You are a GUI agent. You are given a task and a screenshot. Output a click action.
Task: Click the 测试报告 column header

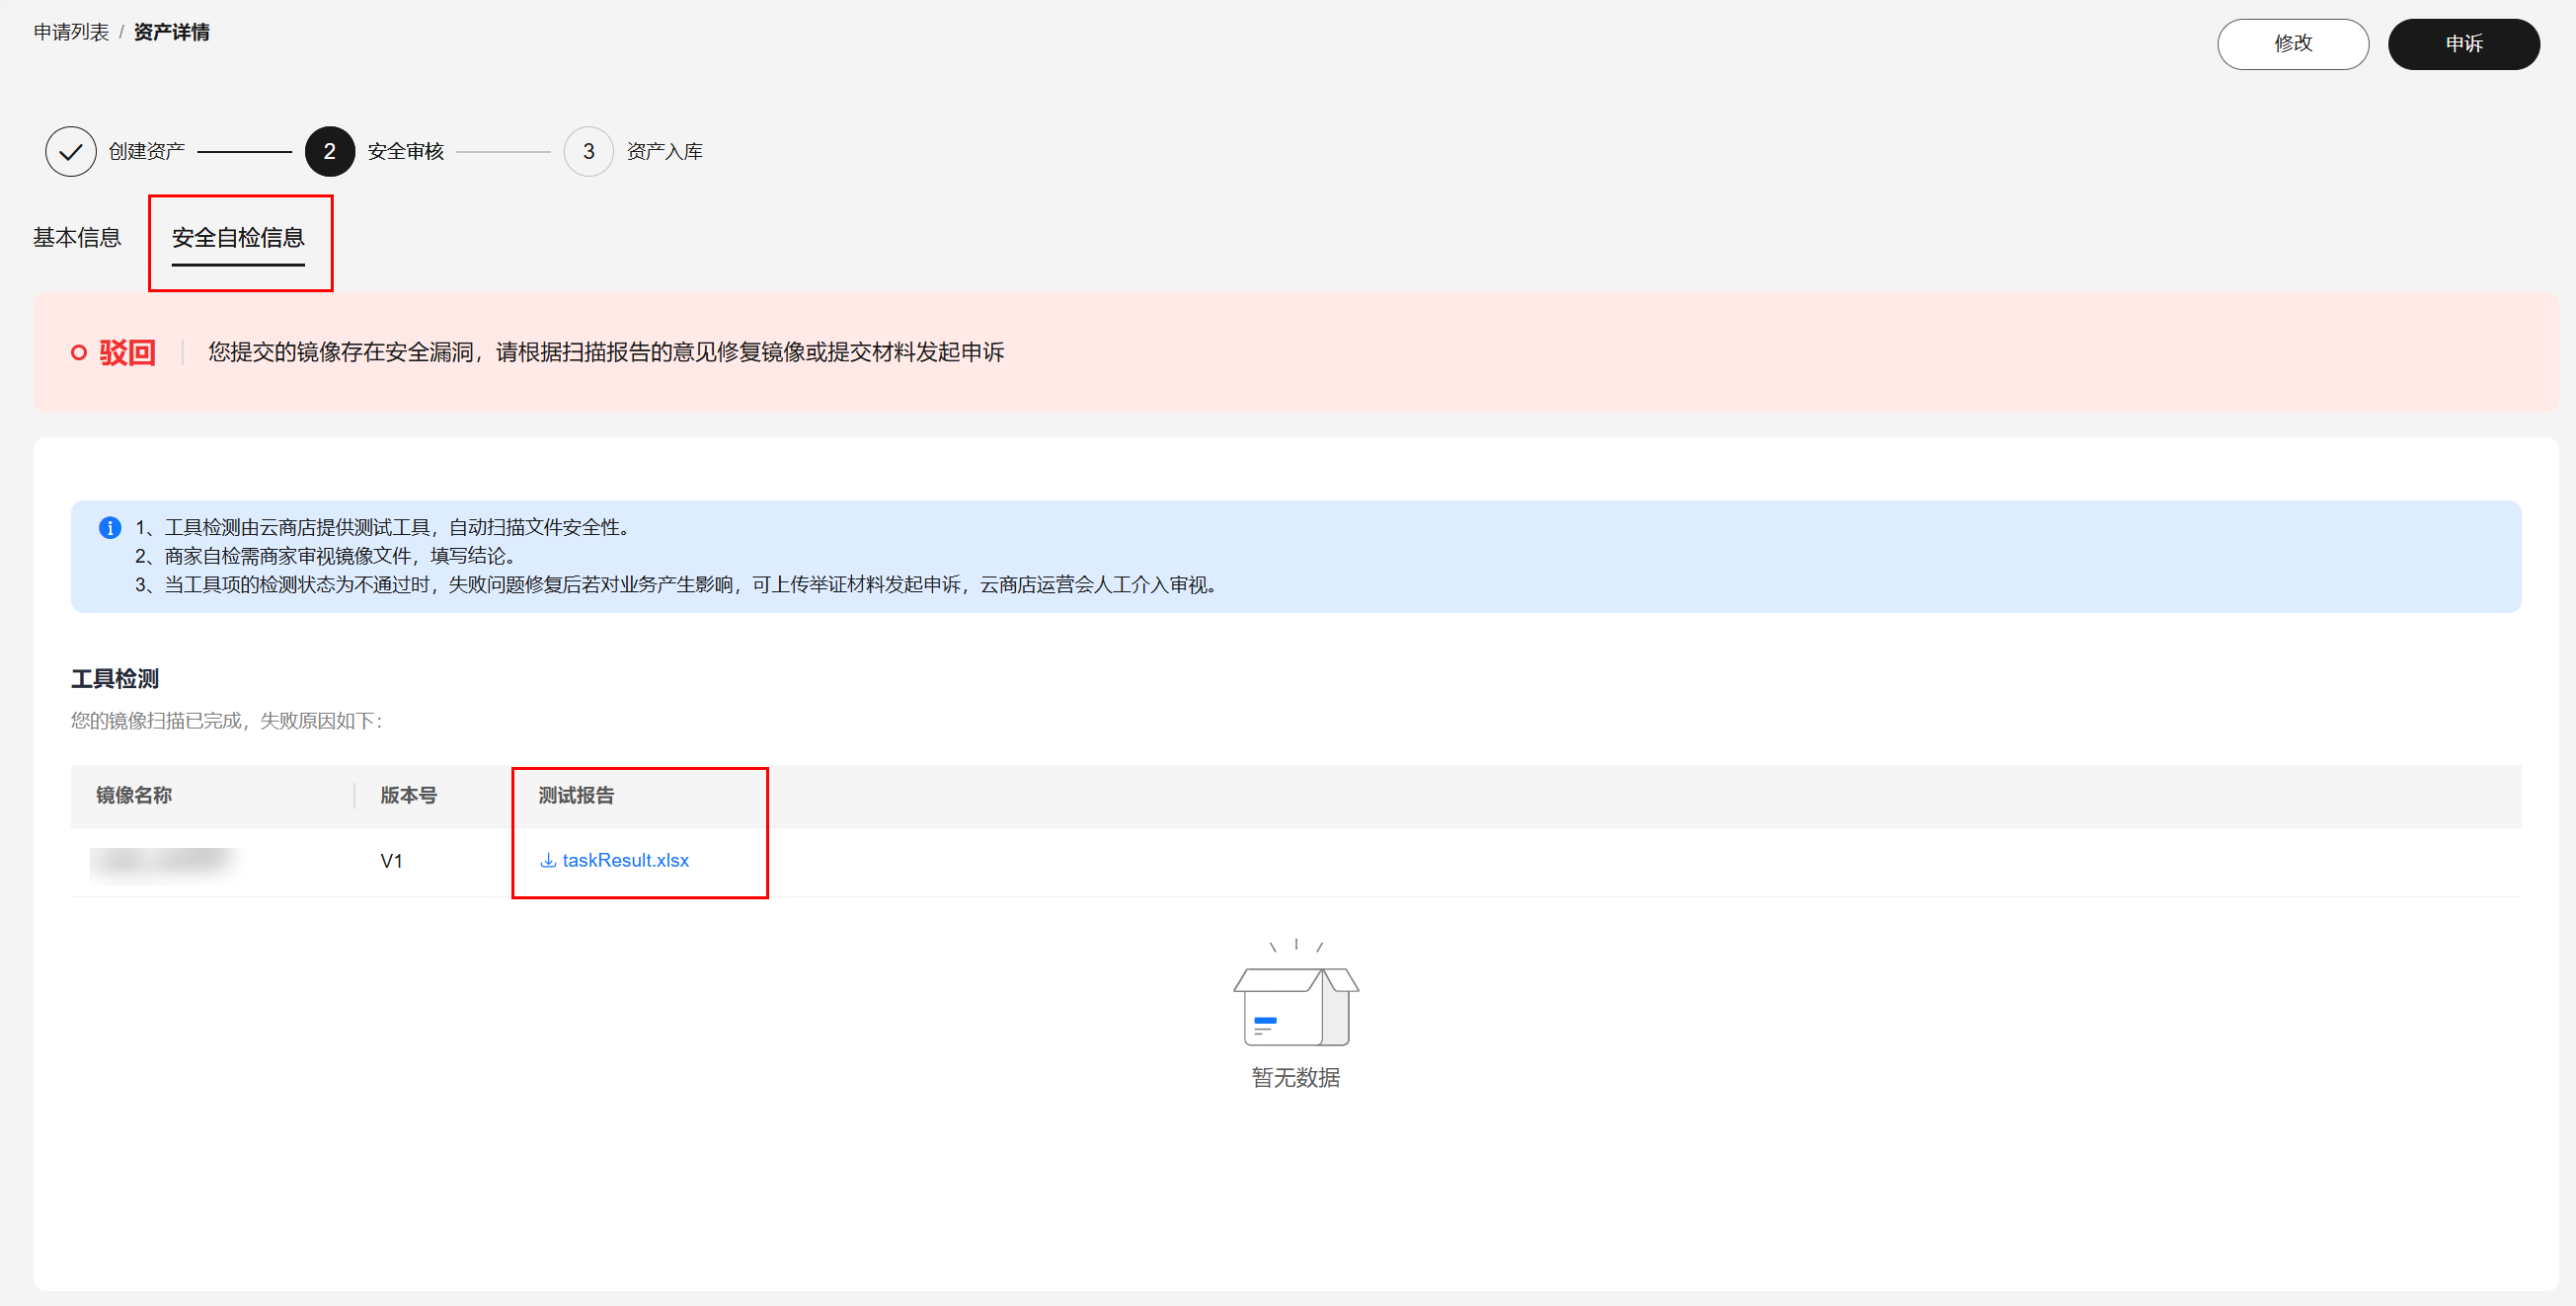pos(576,795)
